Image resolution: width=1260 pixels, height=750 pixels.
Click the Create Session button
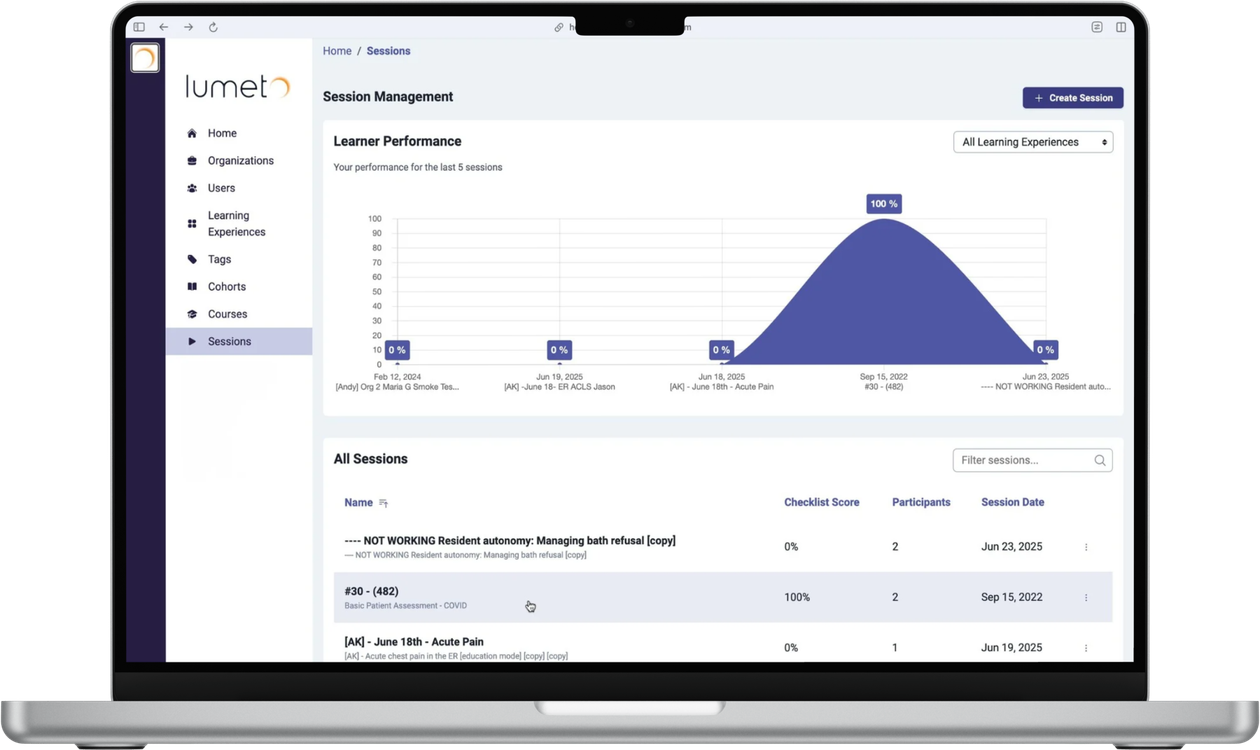[1073, 98]
